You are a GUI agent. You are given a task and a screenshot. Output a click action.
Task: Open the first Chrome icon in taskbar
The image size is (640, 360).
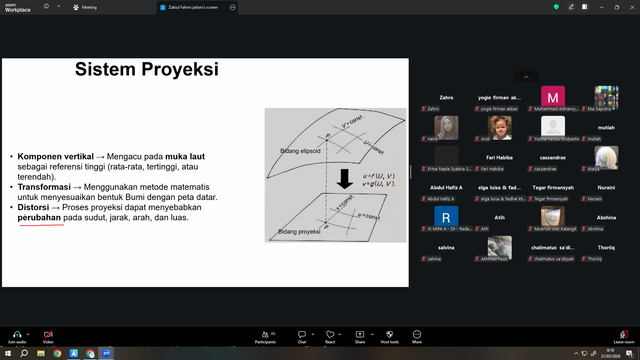click(x=57, y=353)
